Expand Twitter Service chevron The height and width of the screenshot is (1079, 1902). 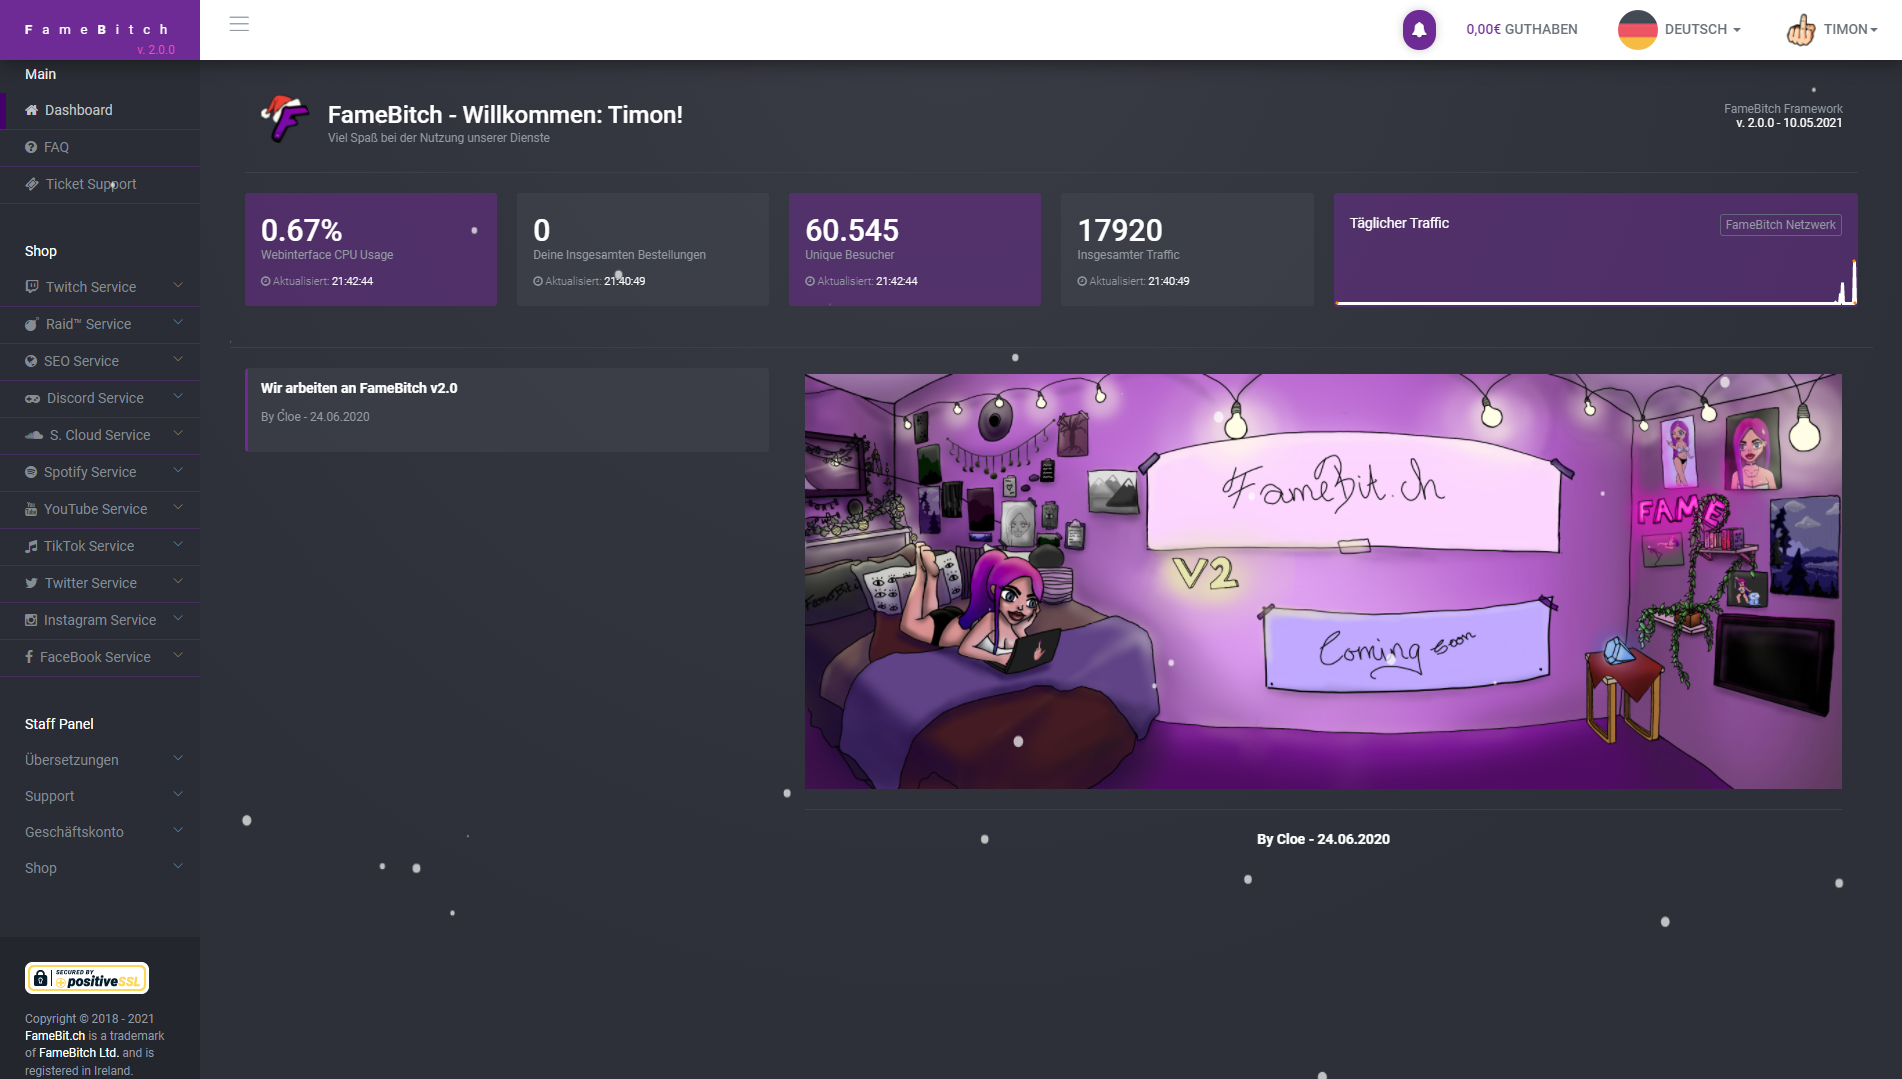[178, 582]
